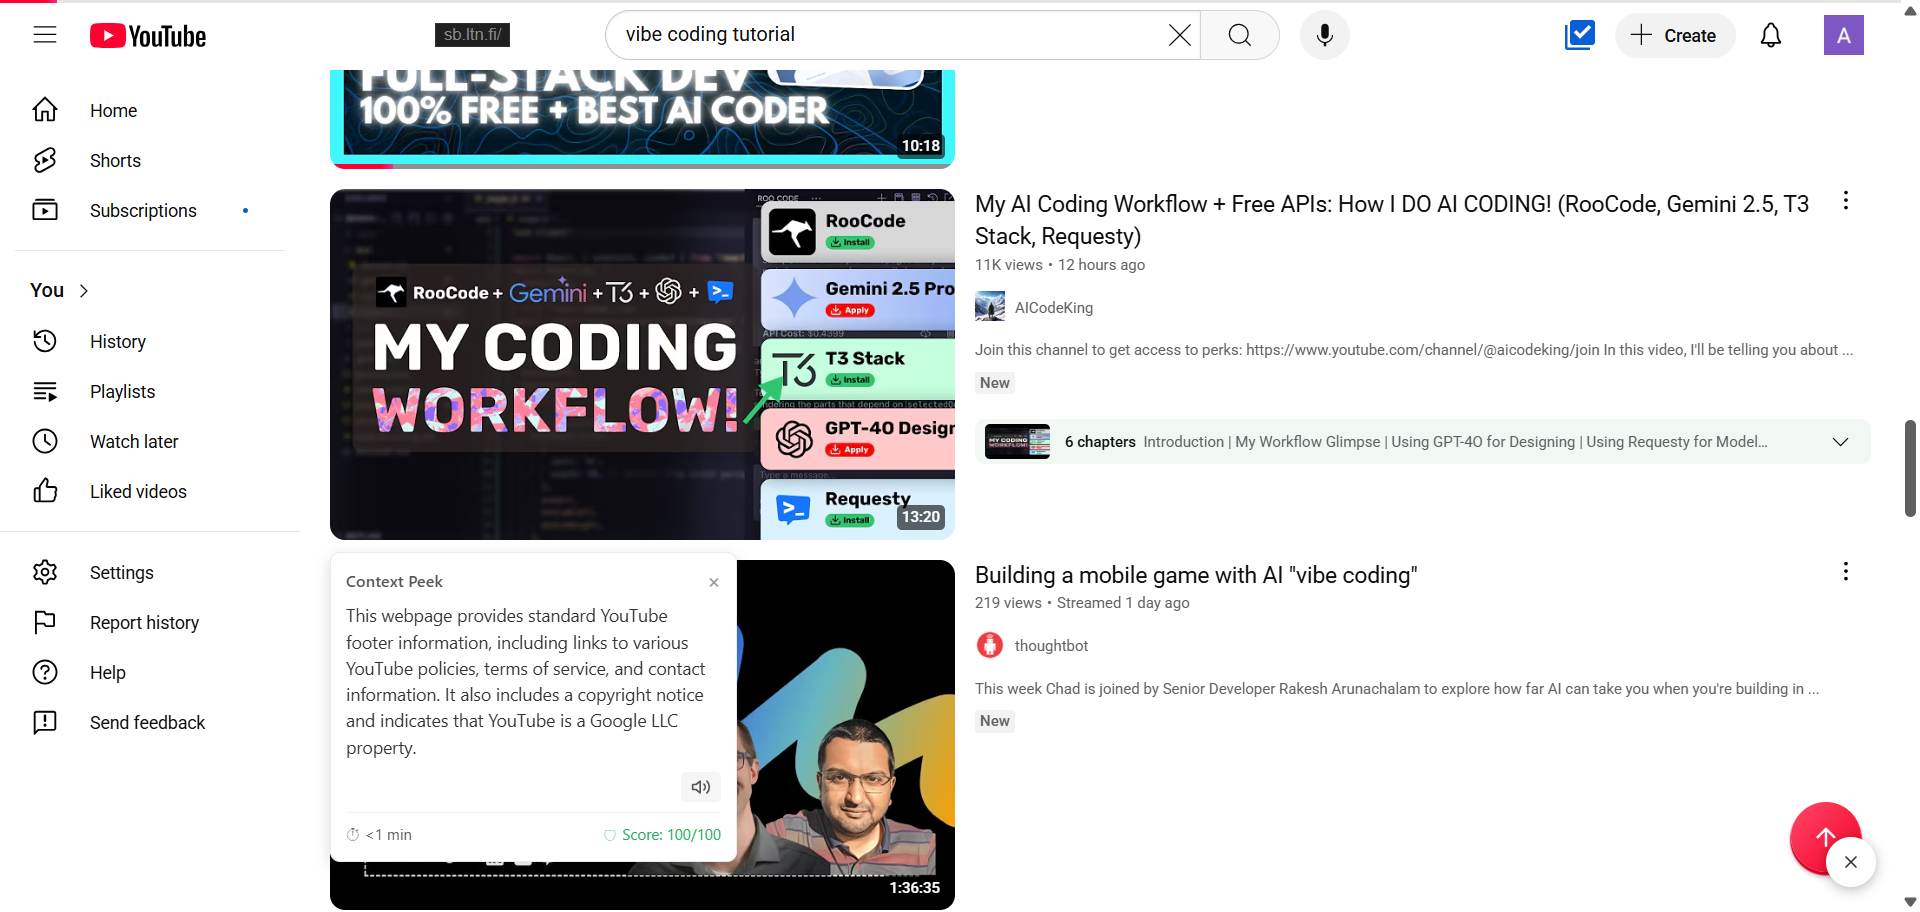
Task: Clear the search query with X
Action: (x=1179, y=35)
